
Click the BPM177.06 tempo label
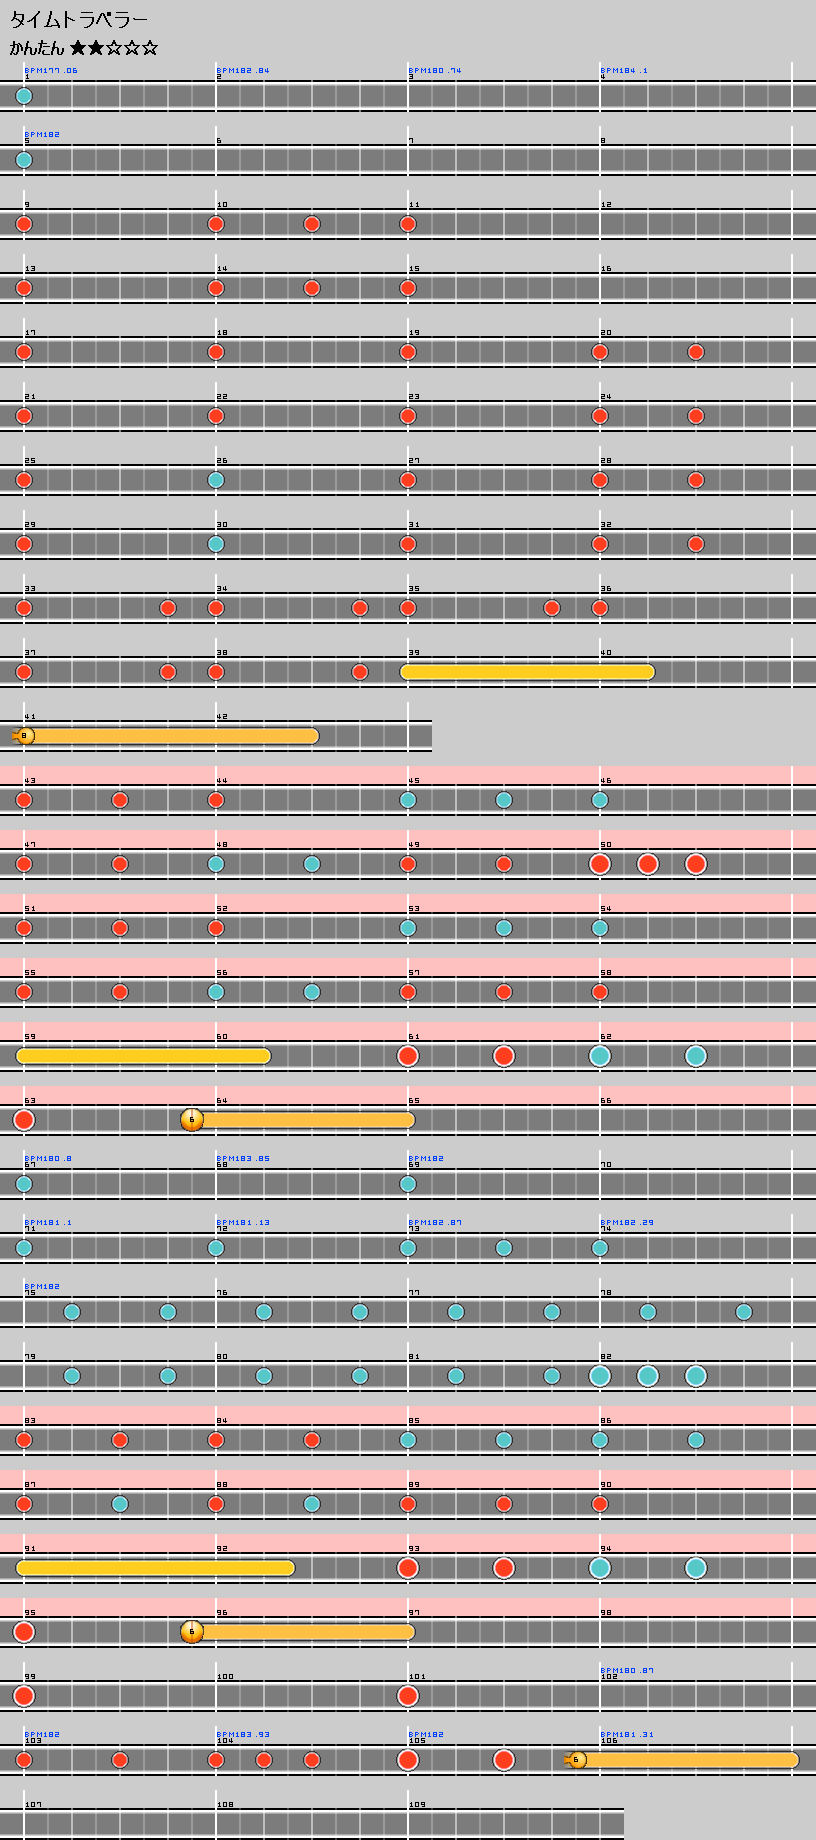[x=51, y=71]
